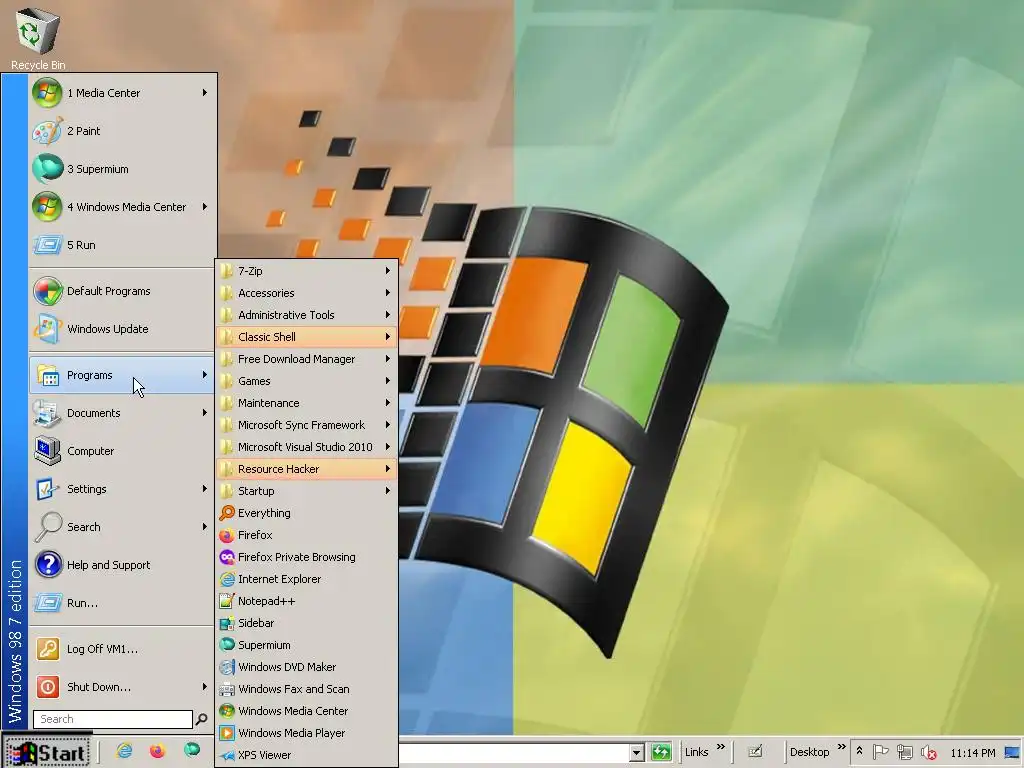Click the start menu Search input field

[113, 719]
